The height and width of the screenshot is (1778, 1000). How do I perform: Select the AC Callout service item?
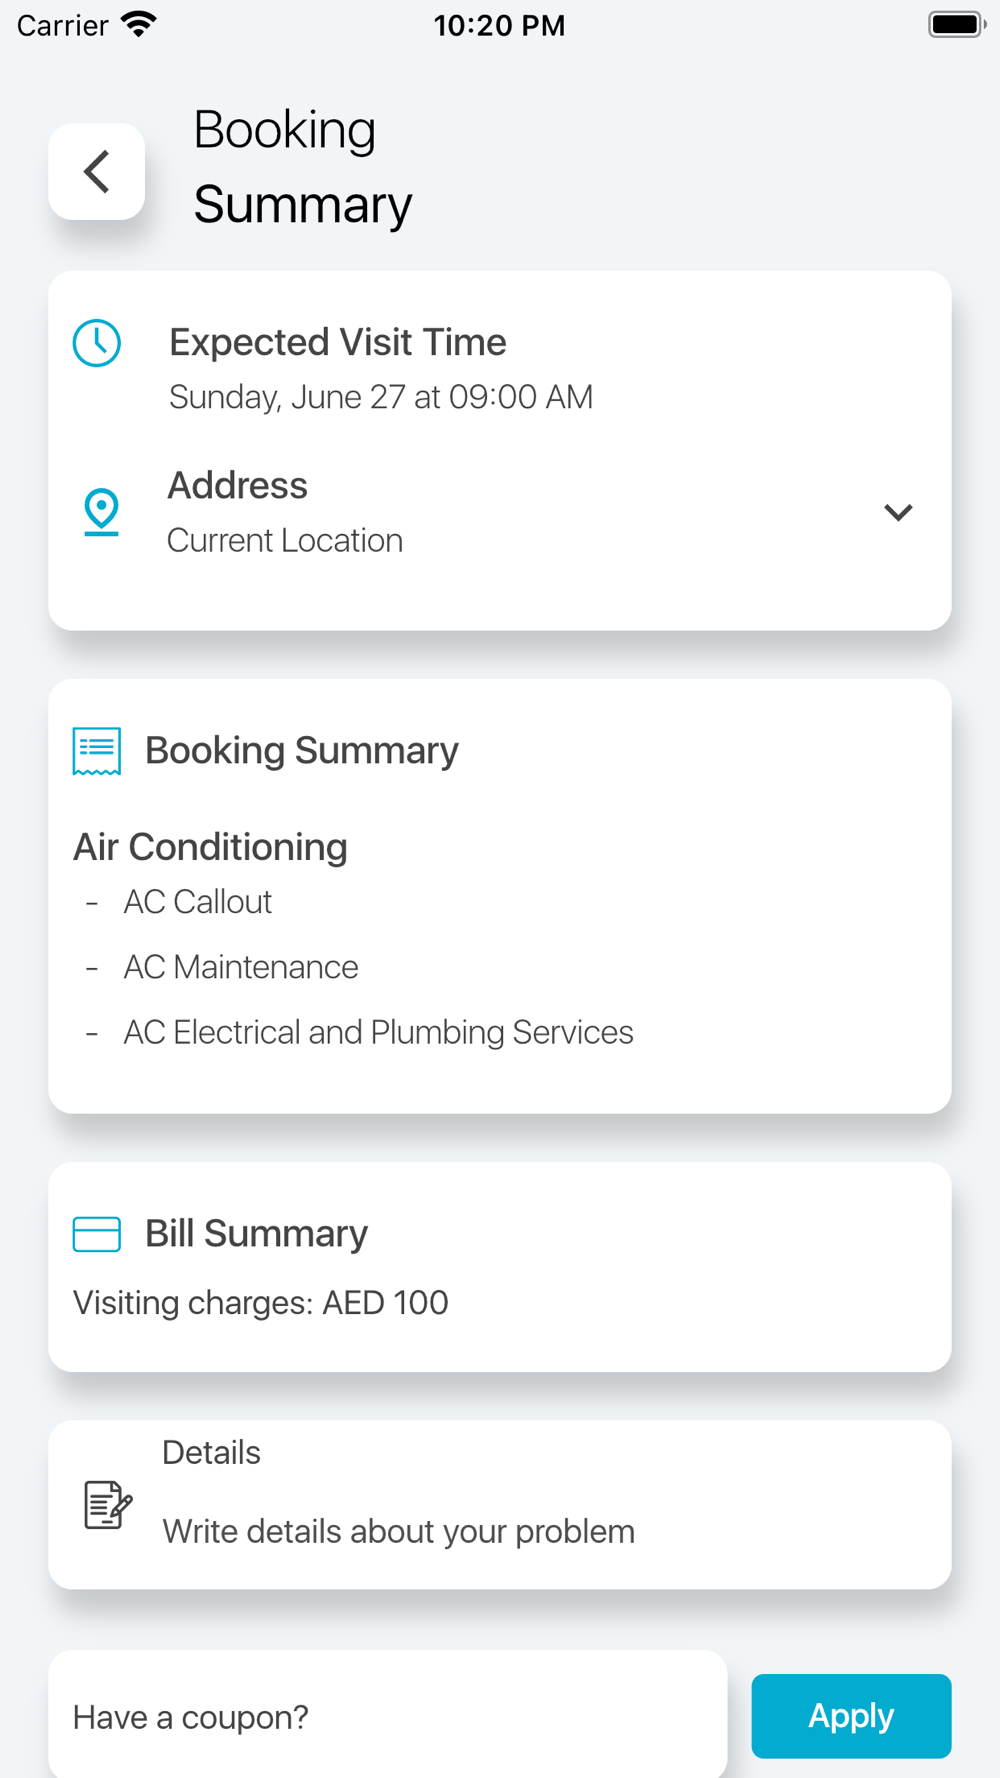tap(198, 902)
